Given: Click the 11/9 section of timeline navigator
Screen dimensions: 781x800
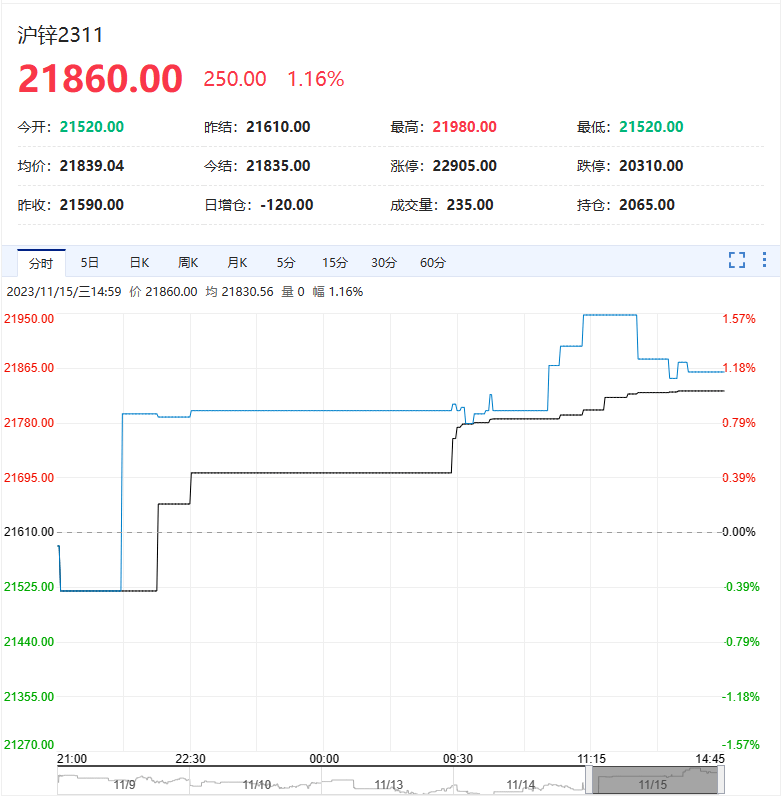Looking at the screenshot, I should 124,784.
